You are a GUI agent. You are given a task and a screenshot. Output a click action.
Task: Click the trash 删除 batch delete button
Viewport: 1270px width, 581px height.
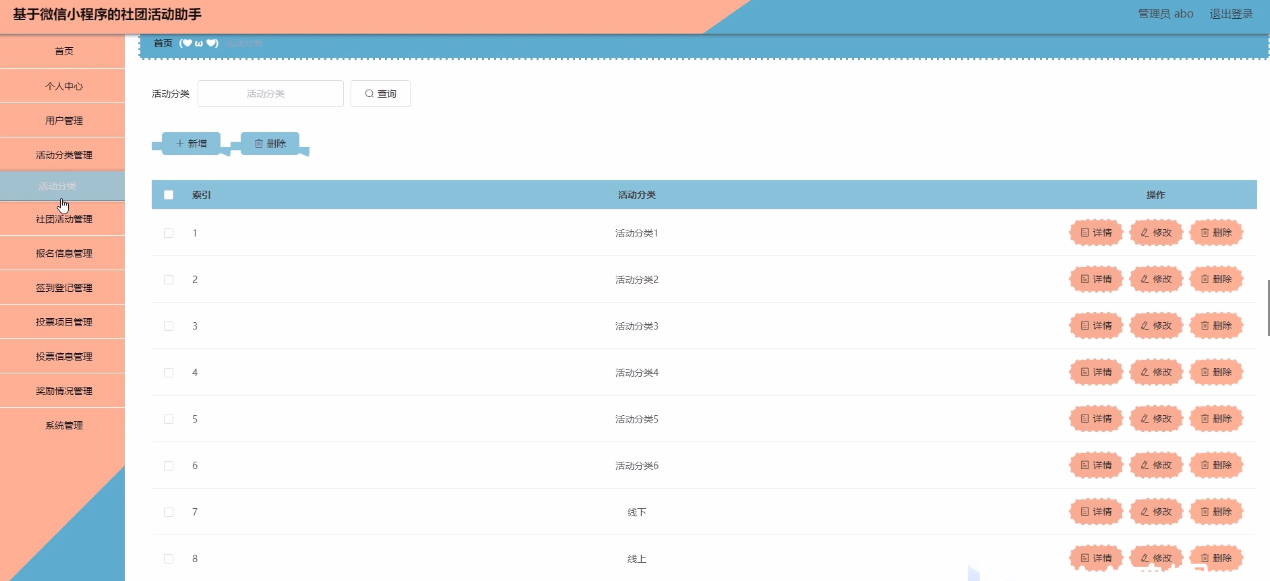coord(270,144)
